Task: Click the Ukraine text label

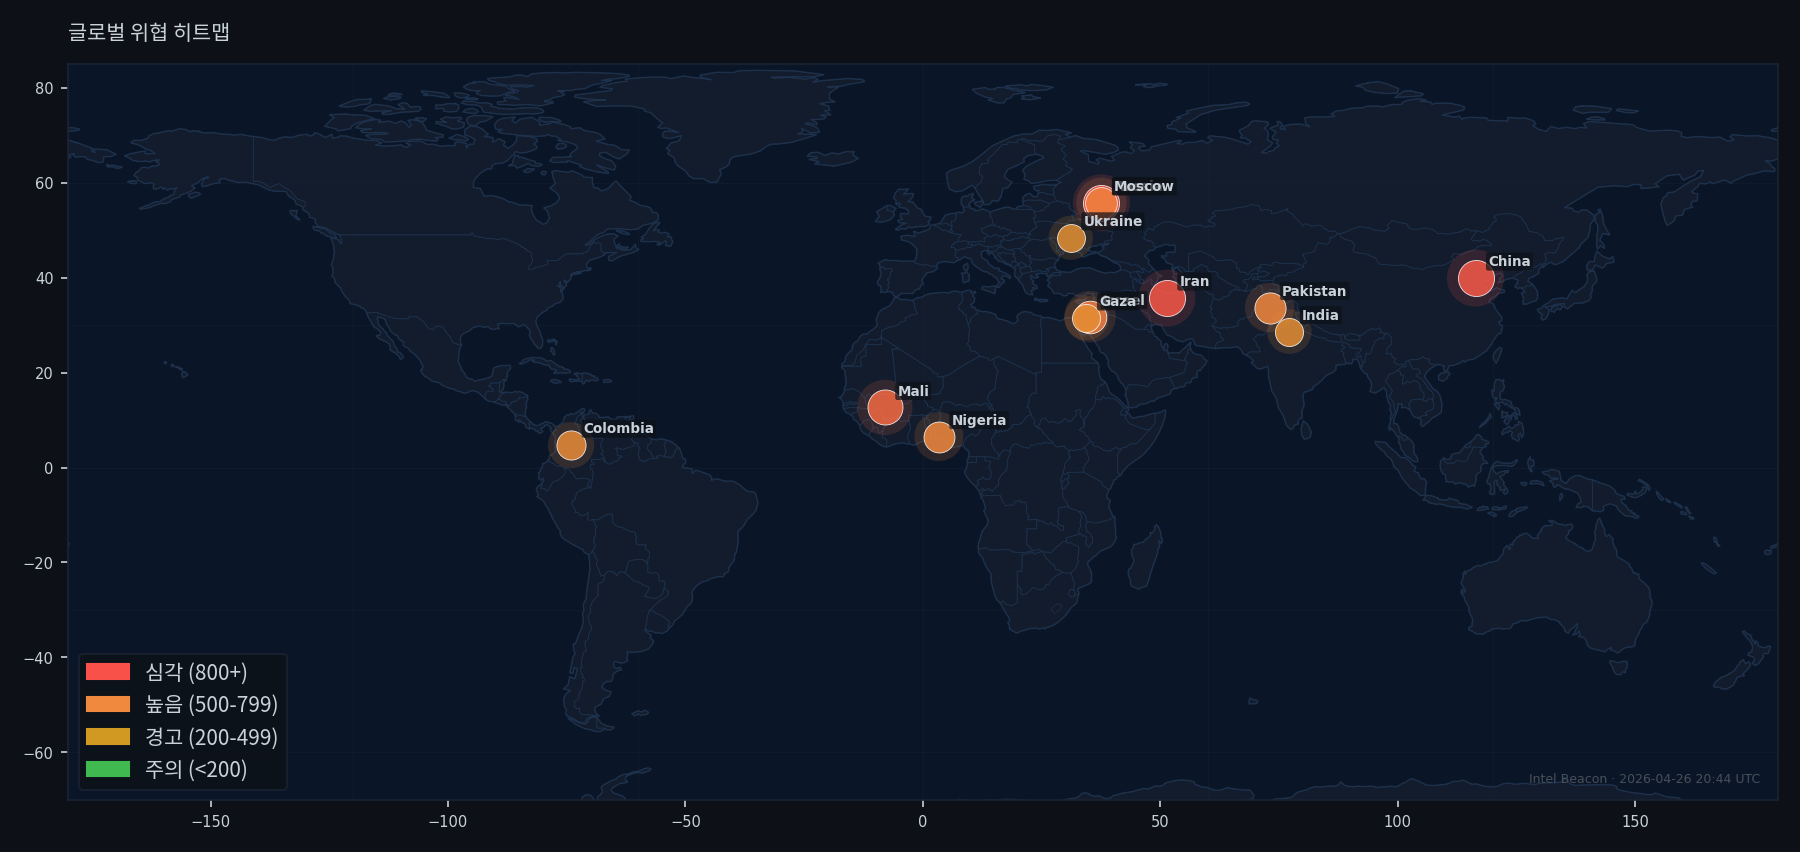Action: point(1113,221)
